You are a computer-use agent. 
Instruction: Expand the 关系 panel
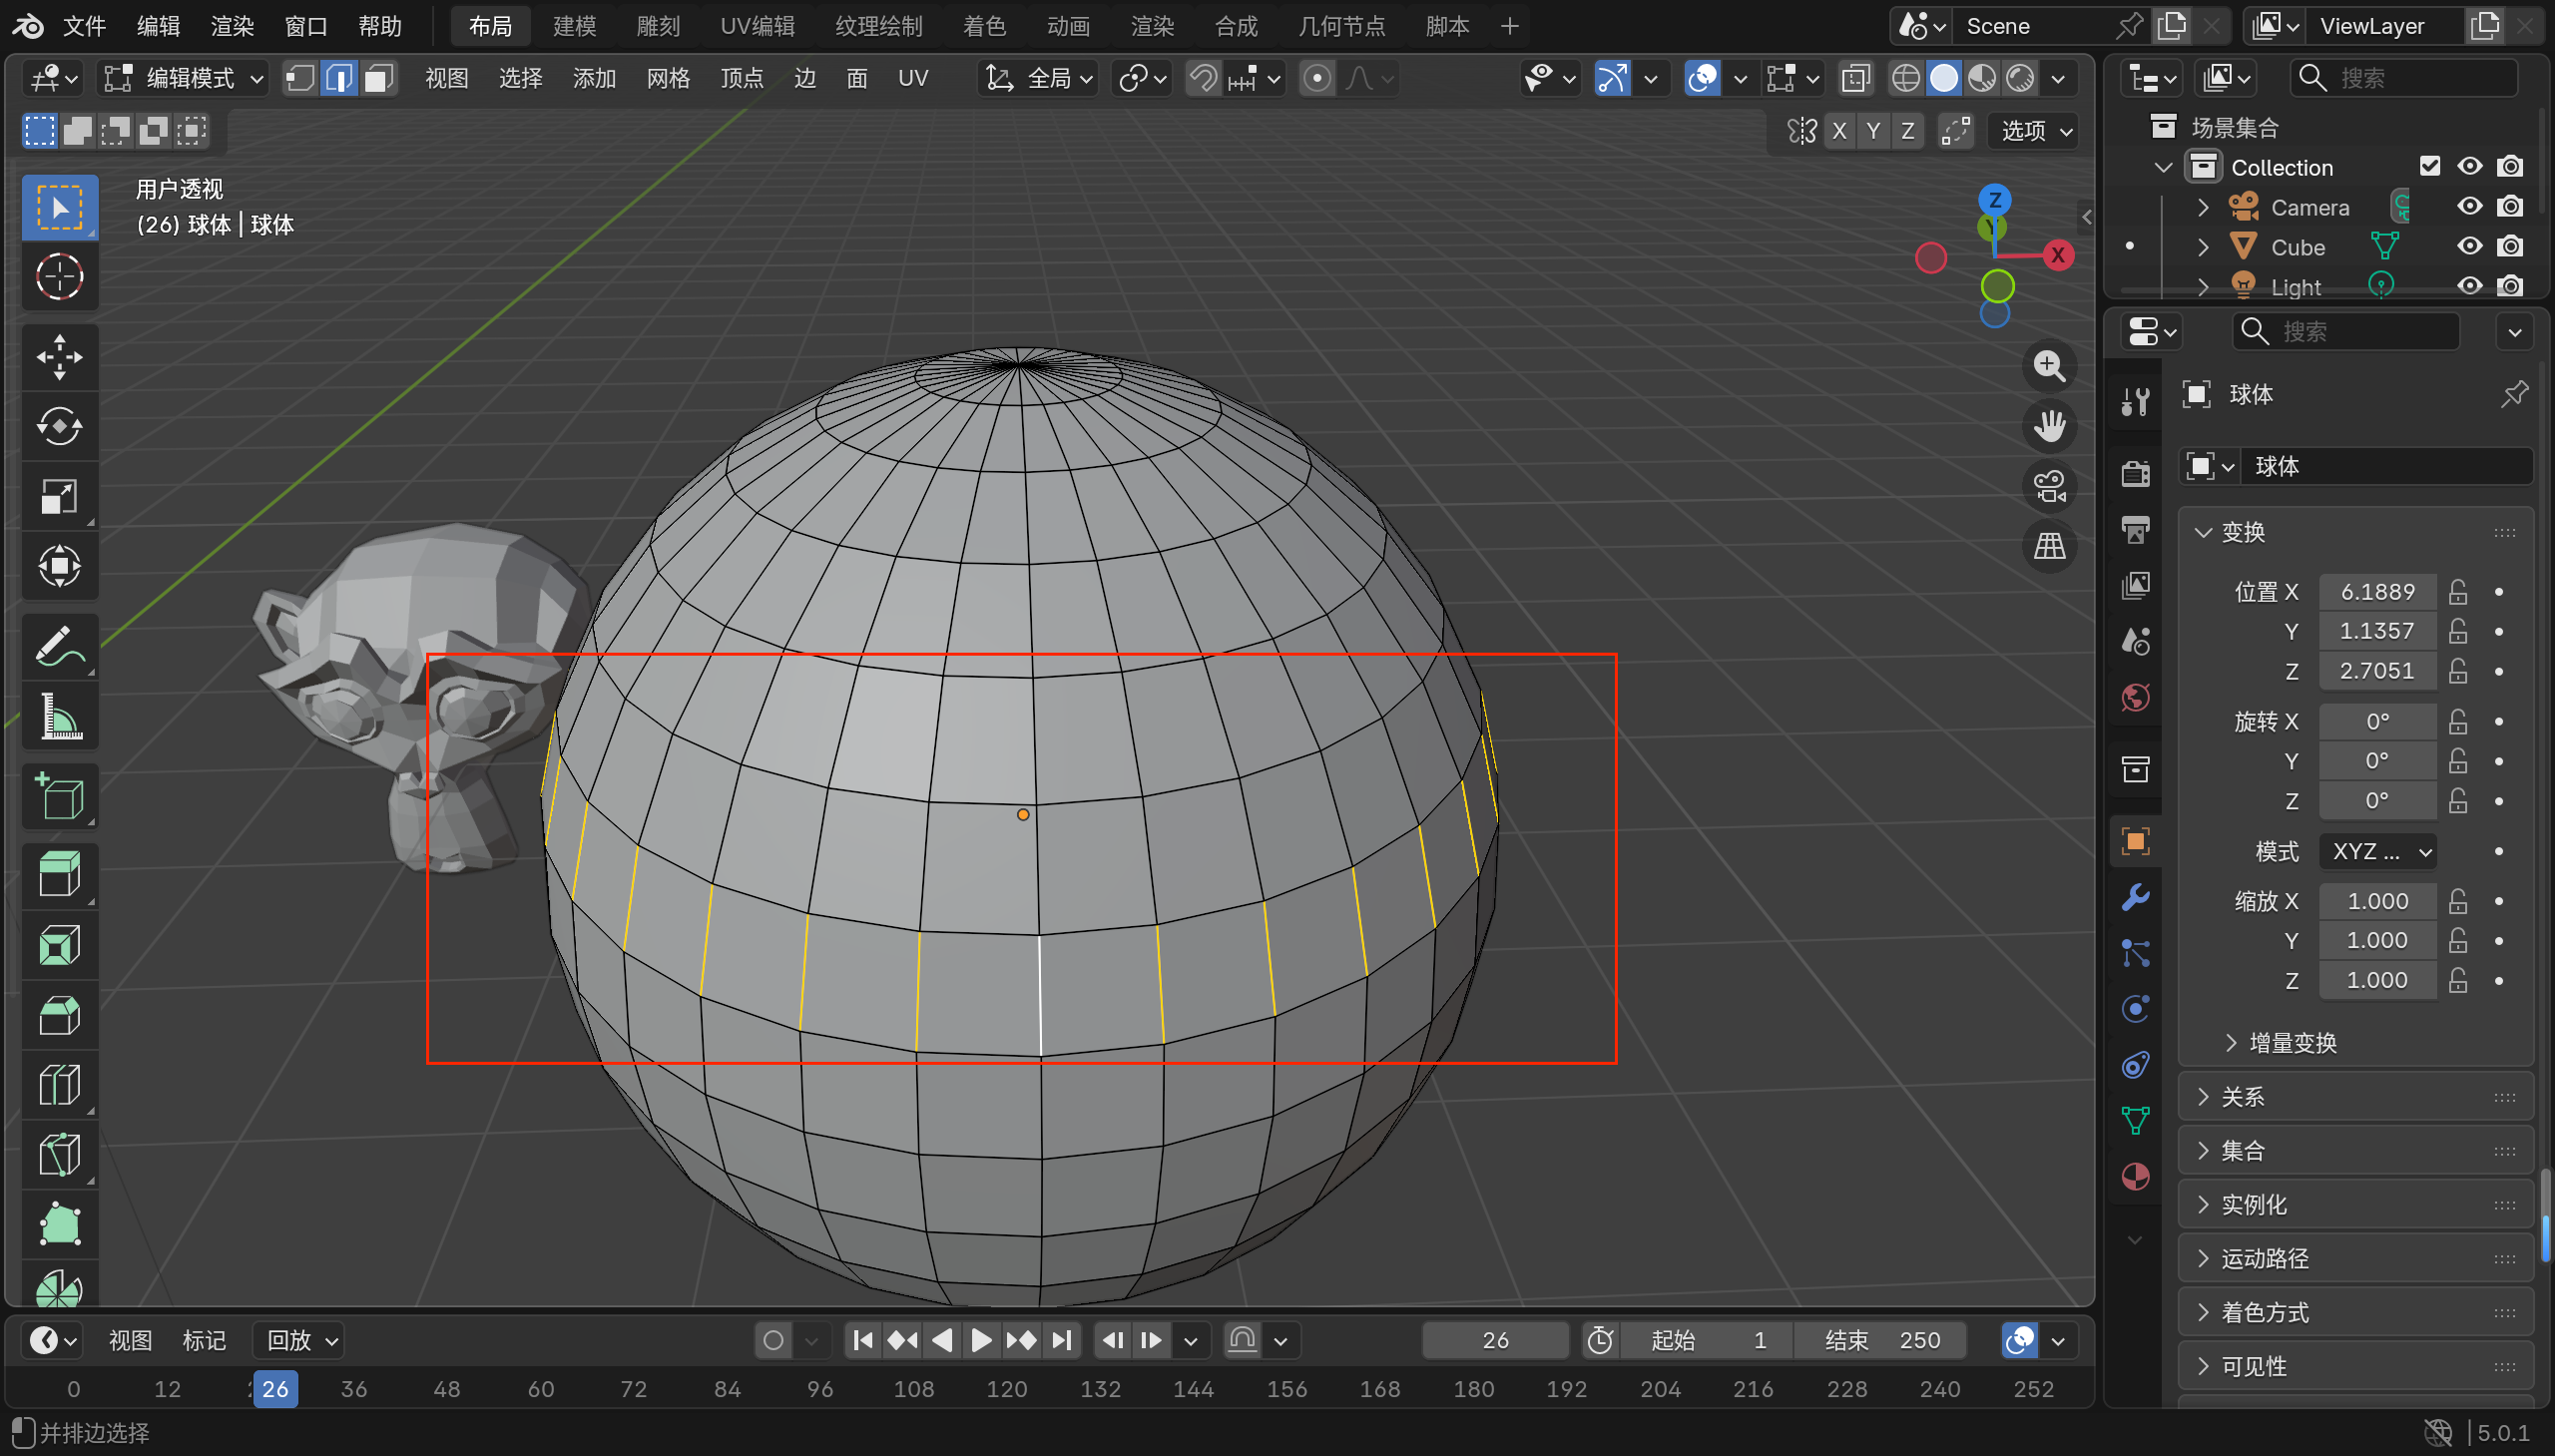[2241, 1097]
